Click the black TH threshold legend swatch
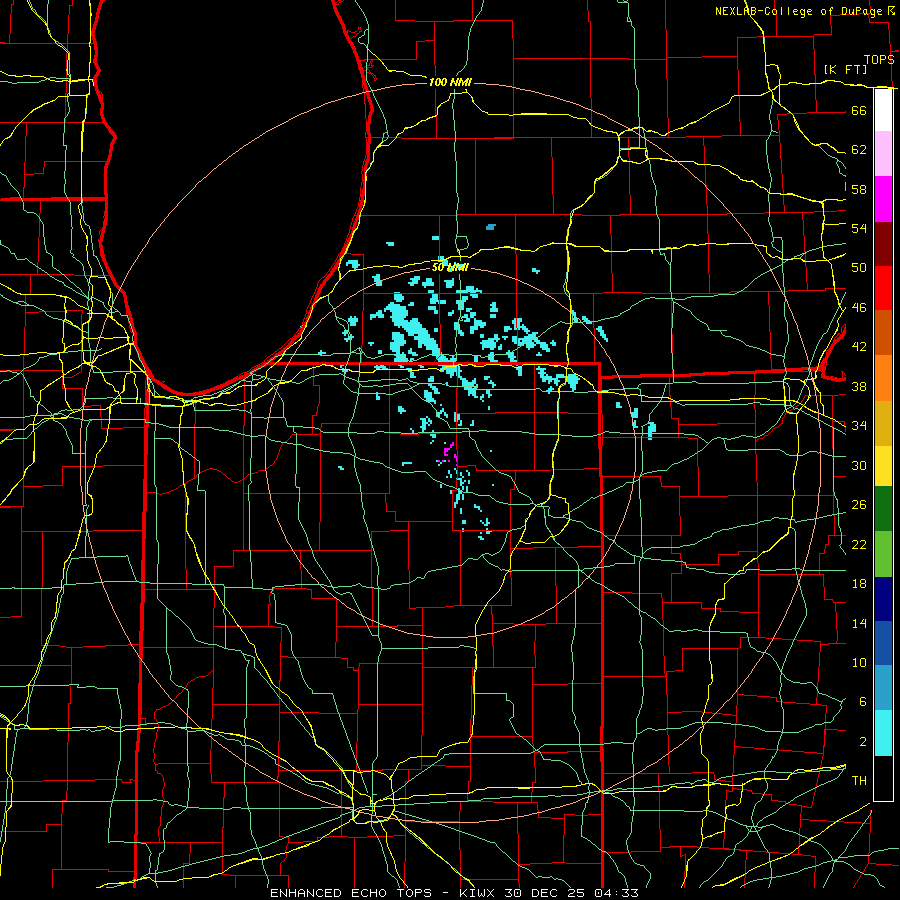Screen dimensions: 900x900 (x=883, y=778)
